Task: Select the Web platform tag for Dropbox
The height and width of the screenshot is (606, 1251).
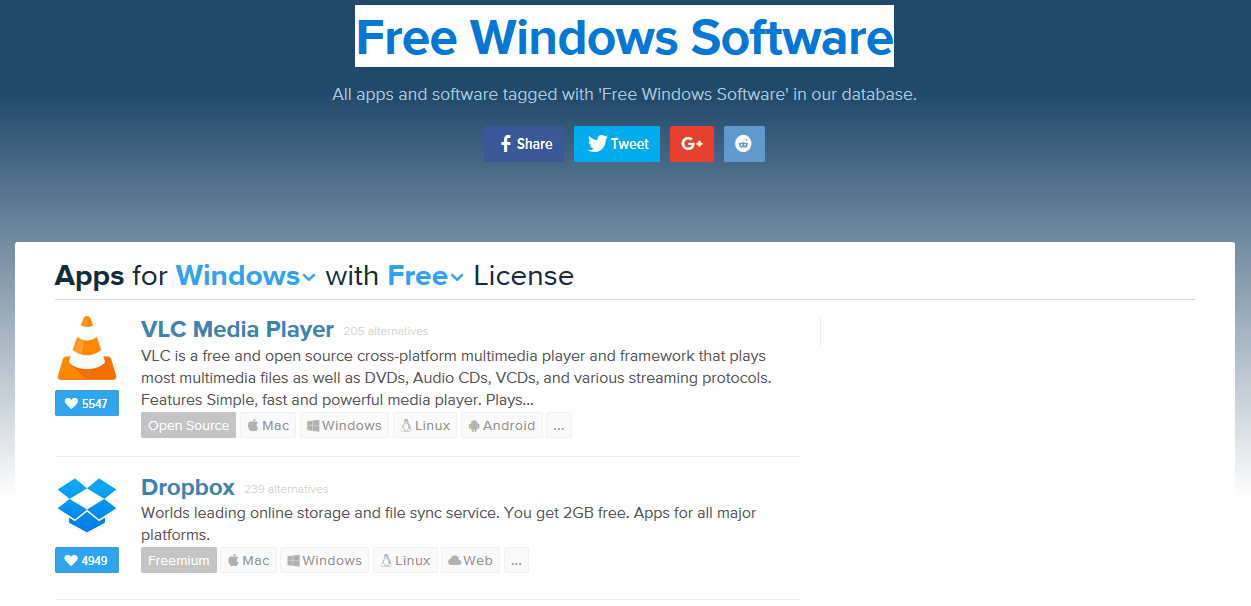Action: [470, 560]
